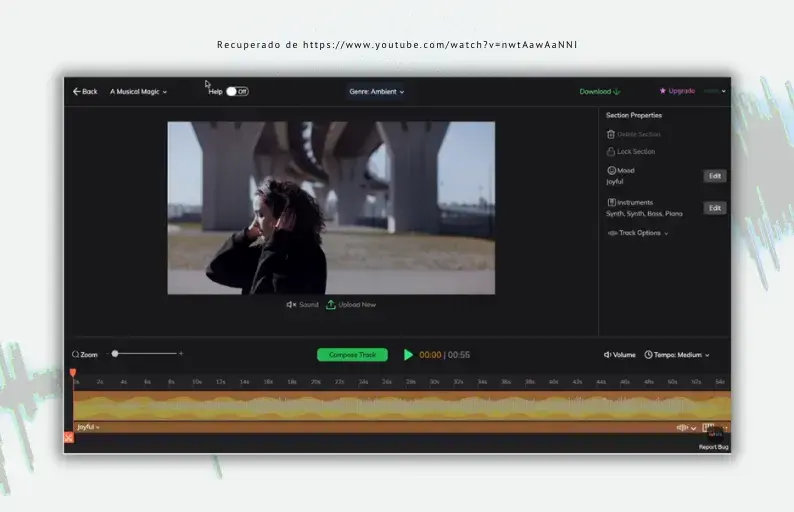Click the Upgrade star link

(677, 91)
